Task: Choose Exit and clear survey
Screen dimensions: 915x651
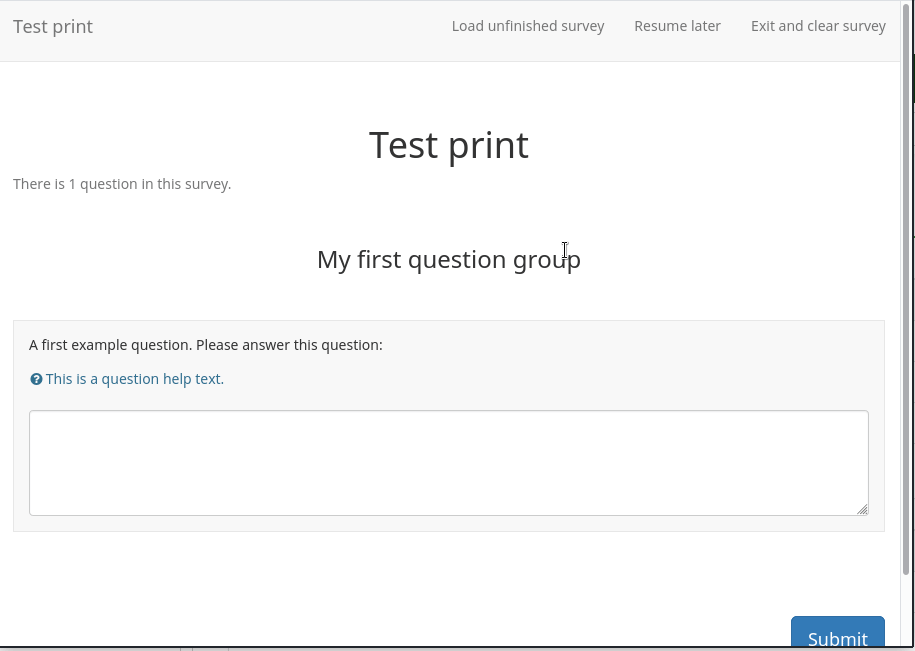Action: click(818, 27)
